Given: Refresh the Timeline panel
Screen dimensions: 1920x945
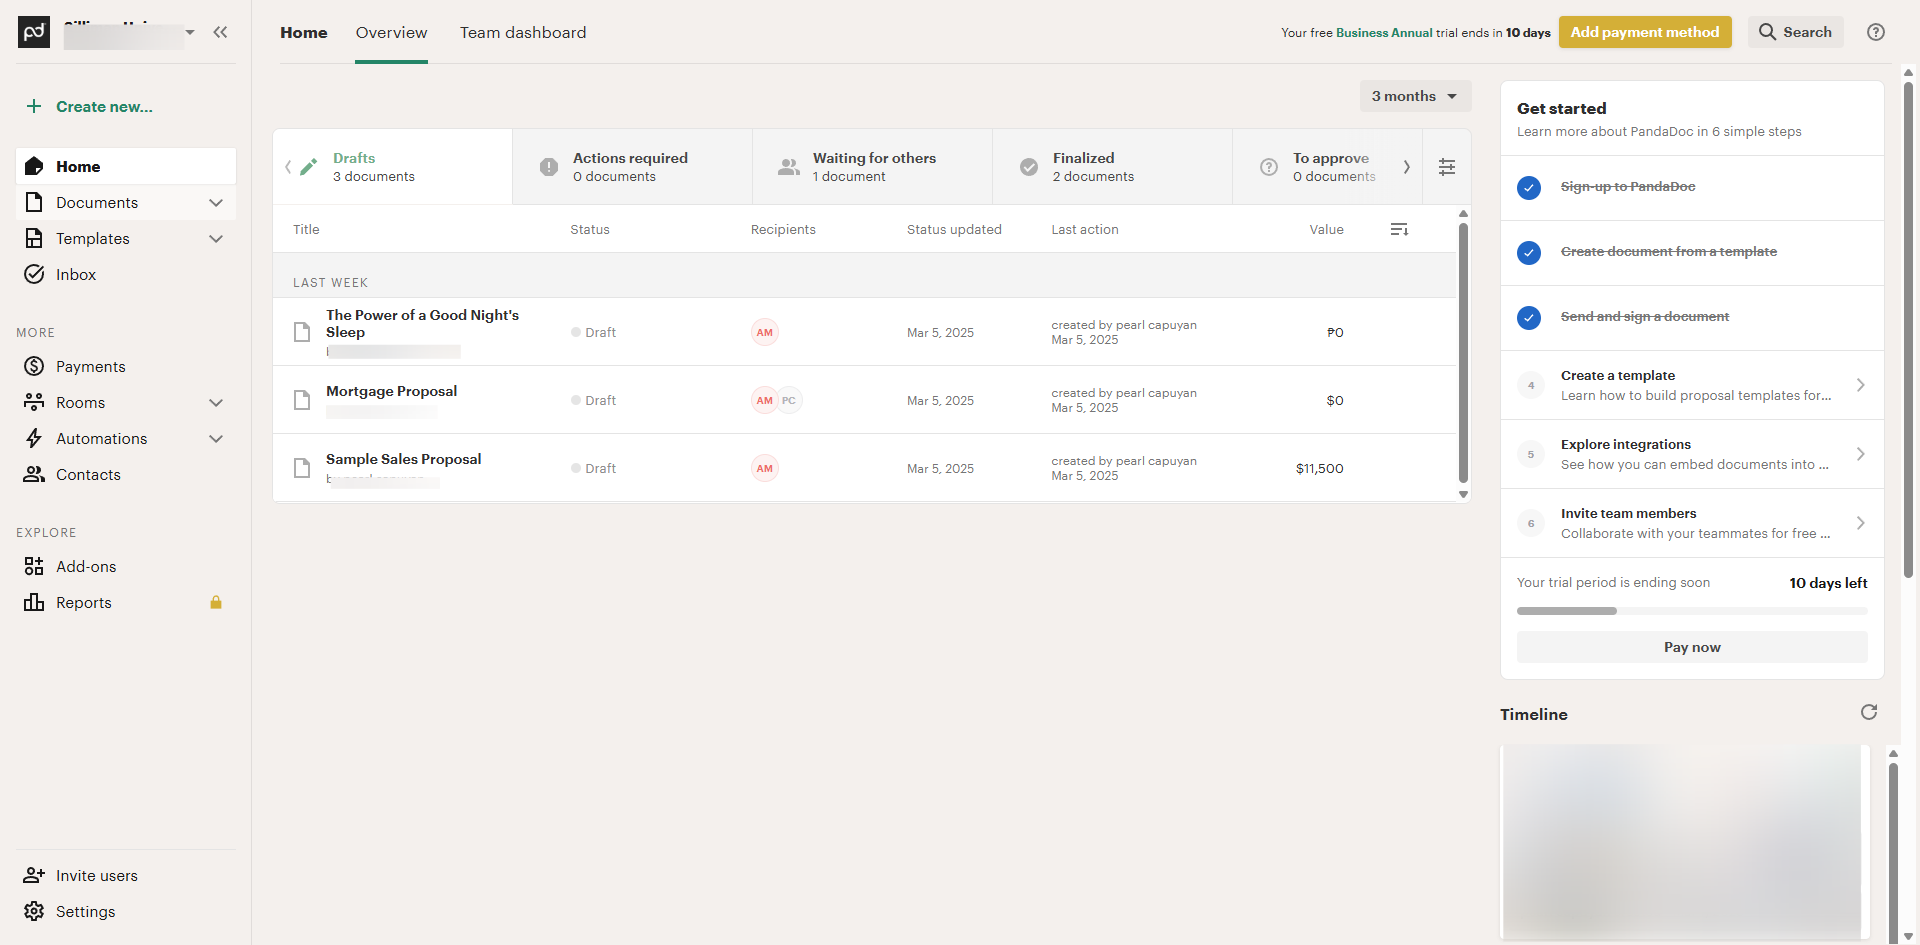Looking at the screenshot, I should coord(1868,712).
